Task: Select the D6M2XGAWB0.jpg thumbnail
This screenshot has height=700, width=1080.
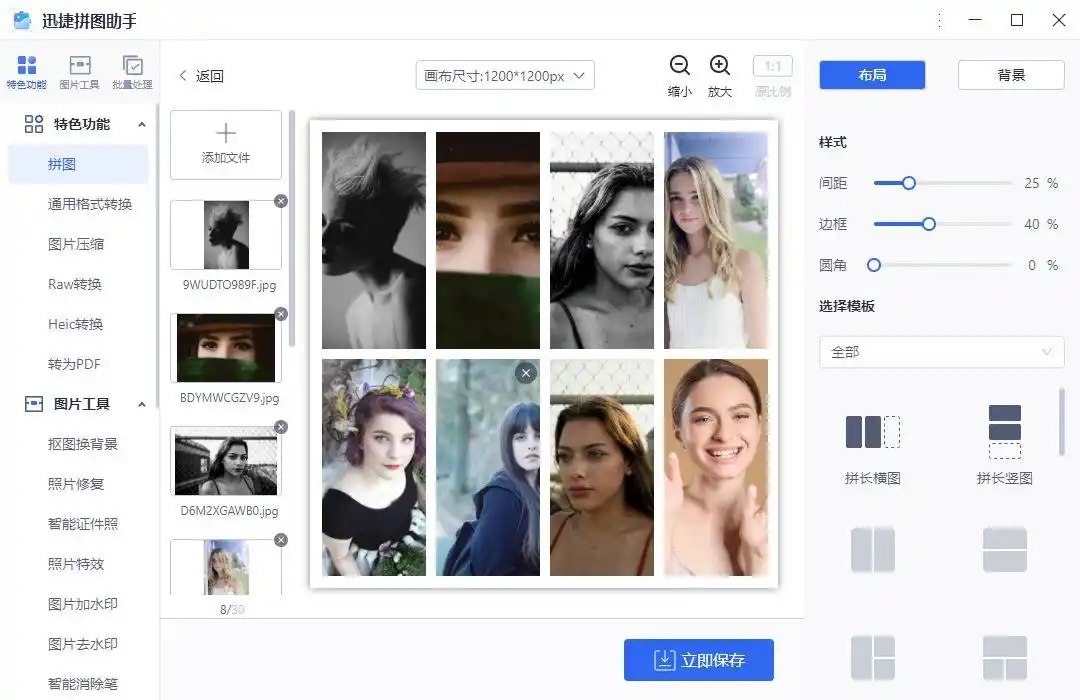Action: pyautogui.click(x=226, y=462)
